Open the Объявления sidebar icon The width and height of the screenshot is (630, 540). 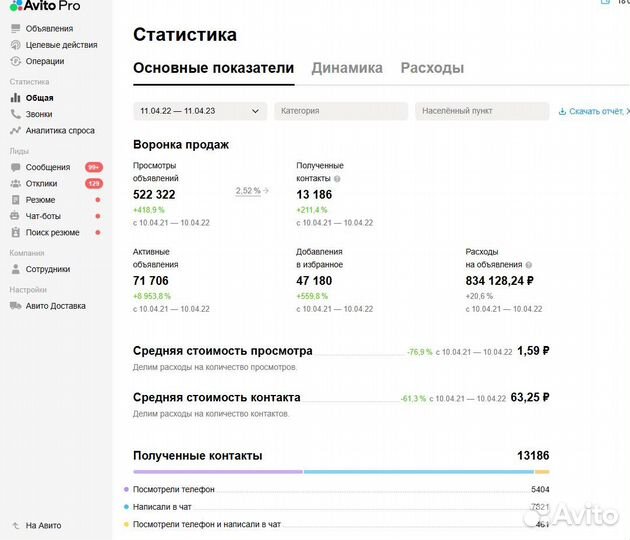pyautogui.click(x=16, y=29)
